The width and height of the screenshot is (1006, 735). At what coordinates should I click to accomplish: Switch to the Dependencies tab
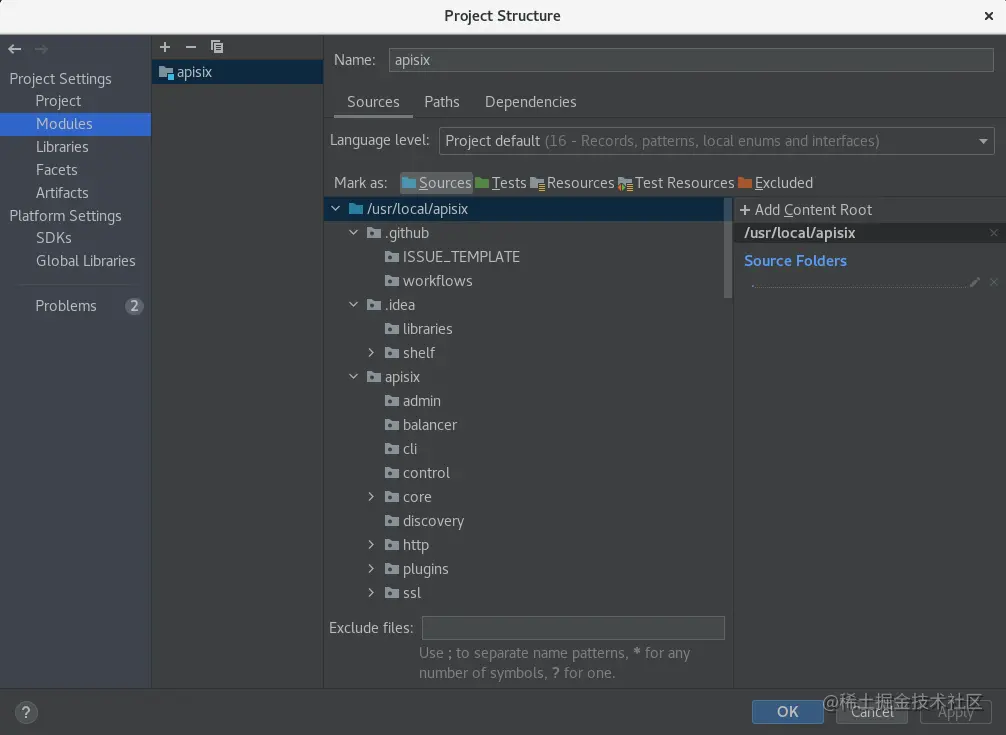click(530, 102)
